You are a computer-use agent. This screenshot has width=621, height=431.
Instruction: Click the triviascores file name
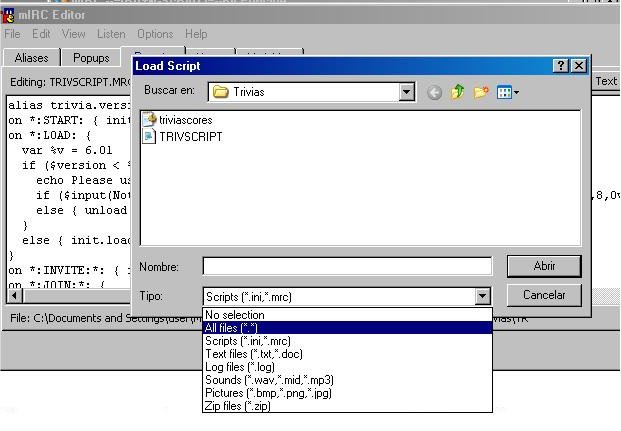click(x=186, y=120)
